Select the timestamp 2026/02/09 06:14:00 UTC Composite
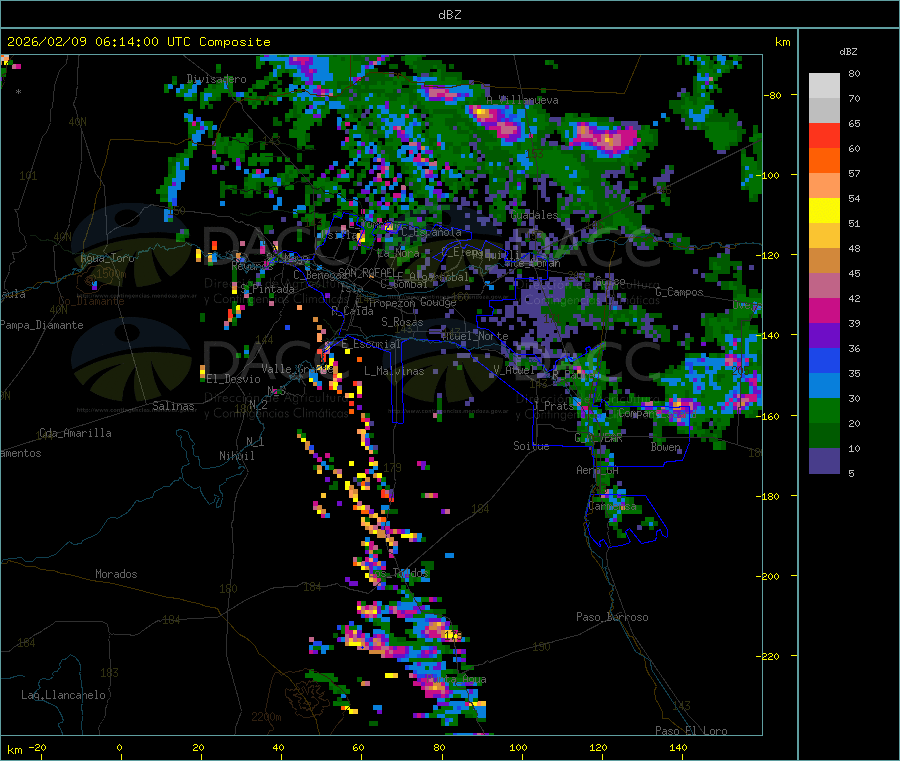 coord(138,42)
